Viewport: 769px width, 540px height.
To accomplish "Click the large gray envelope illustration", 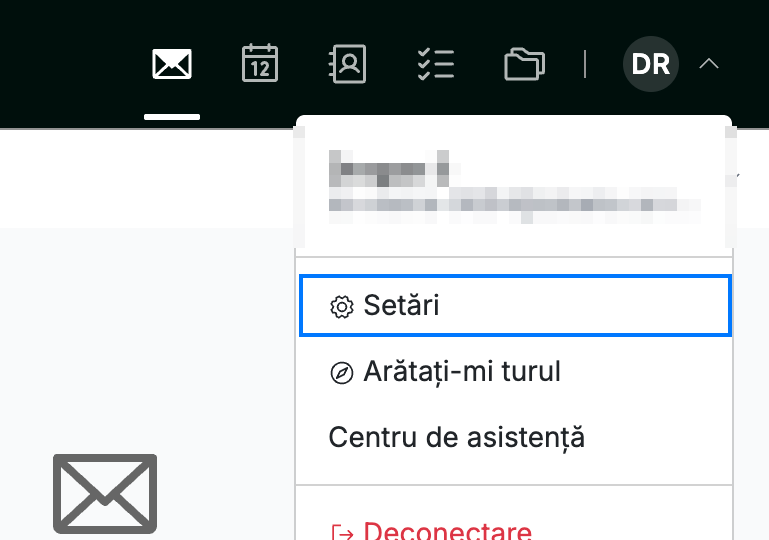I will pyautogui.click(x=105, y=493).
